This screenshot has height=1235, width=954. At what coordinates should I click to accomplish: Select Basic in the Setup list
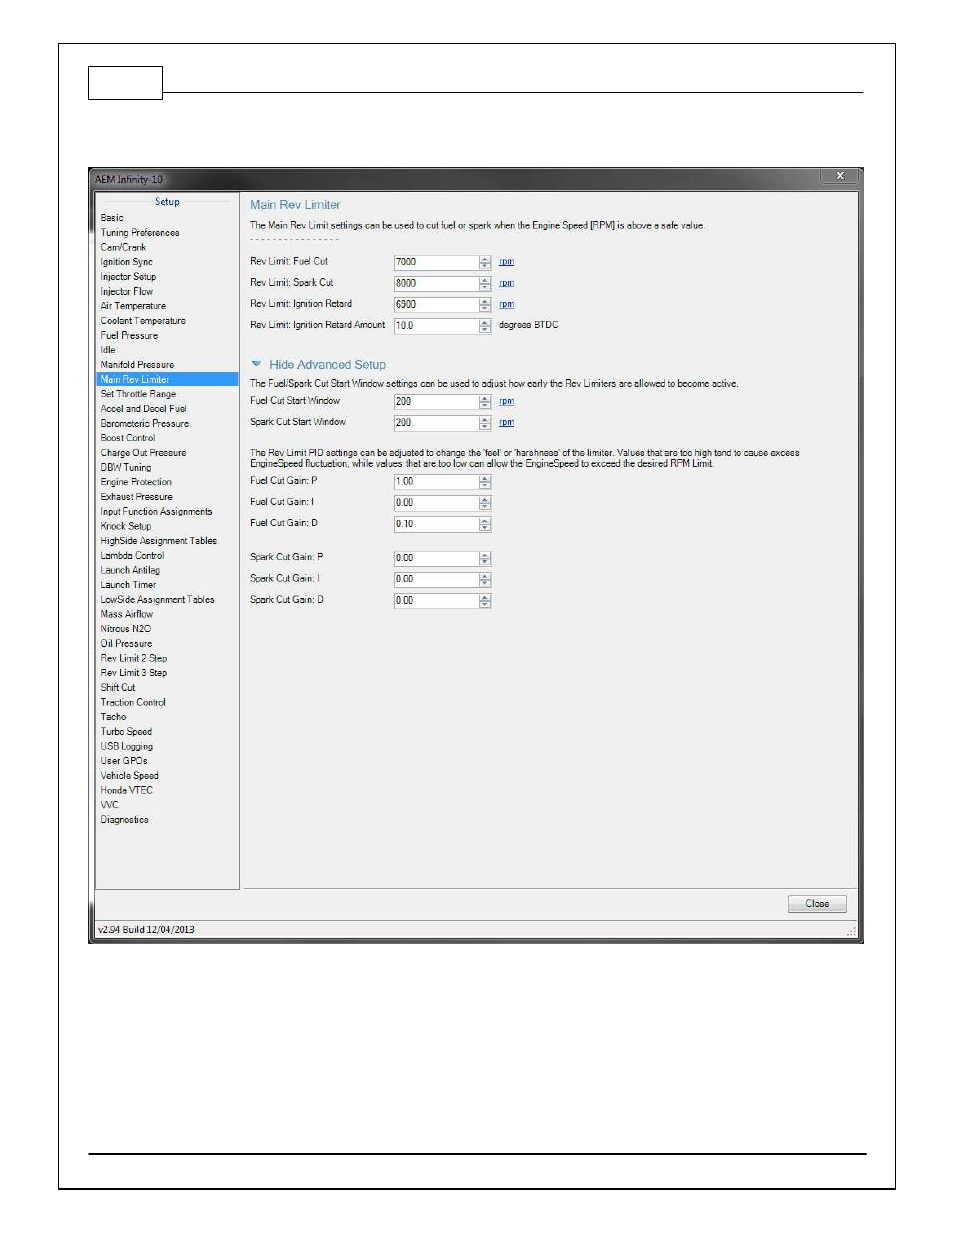(x=112, y=218)
